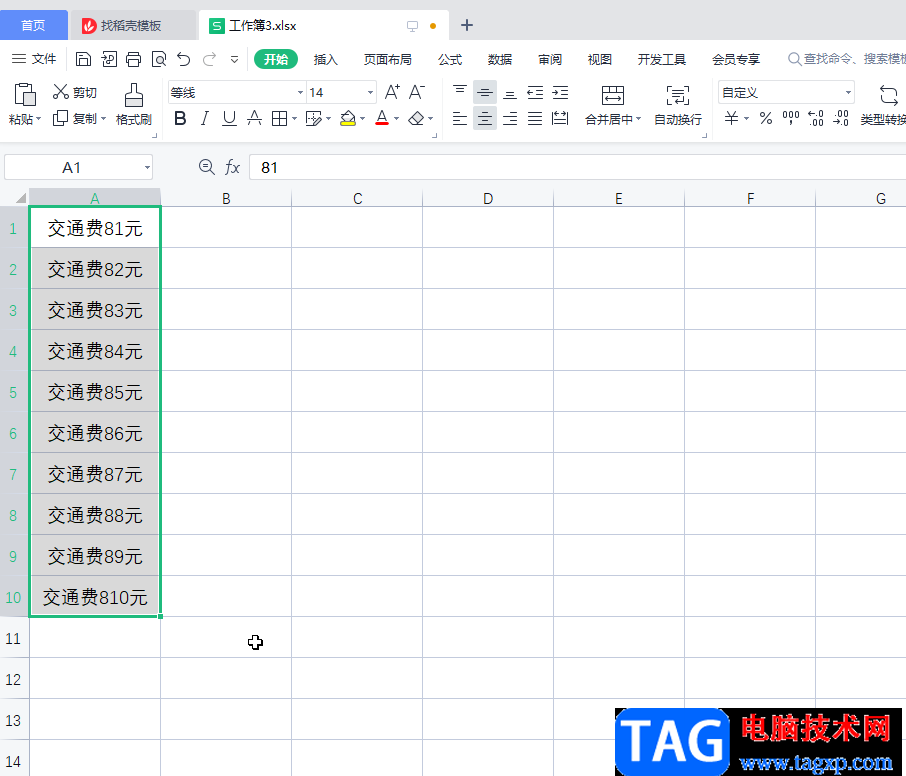This screenshot has width=906, height=776.
Task: Decrease font size with A- icon
Action: (x=417, y=92)
